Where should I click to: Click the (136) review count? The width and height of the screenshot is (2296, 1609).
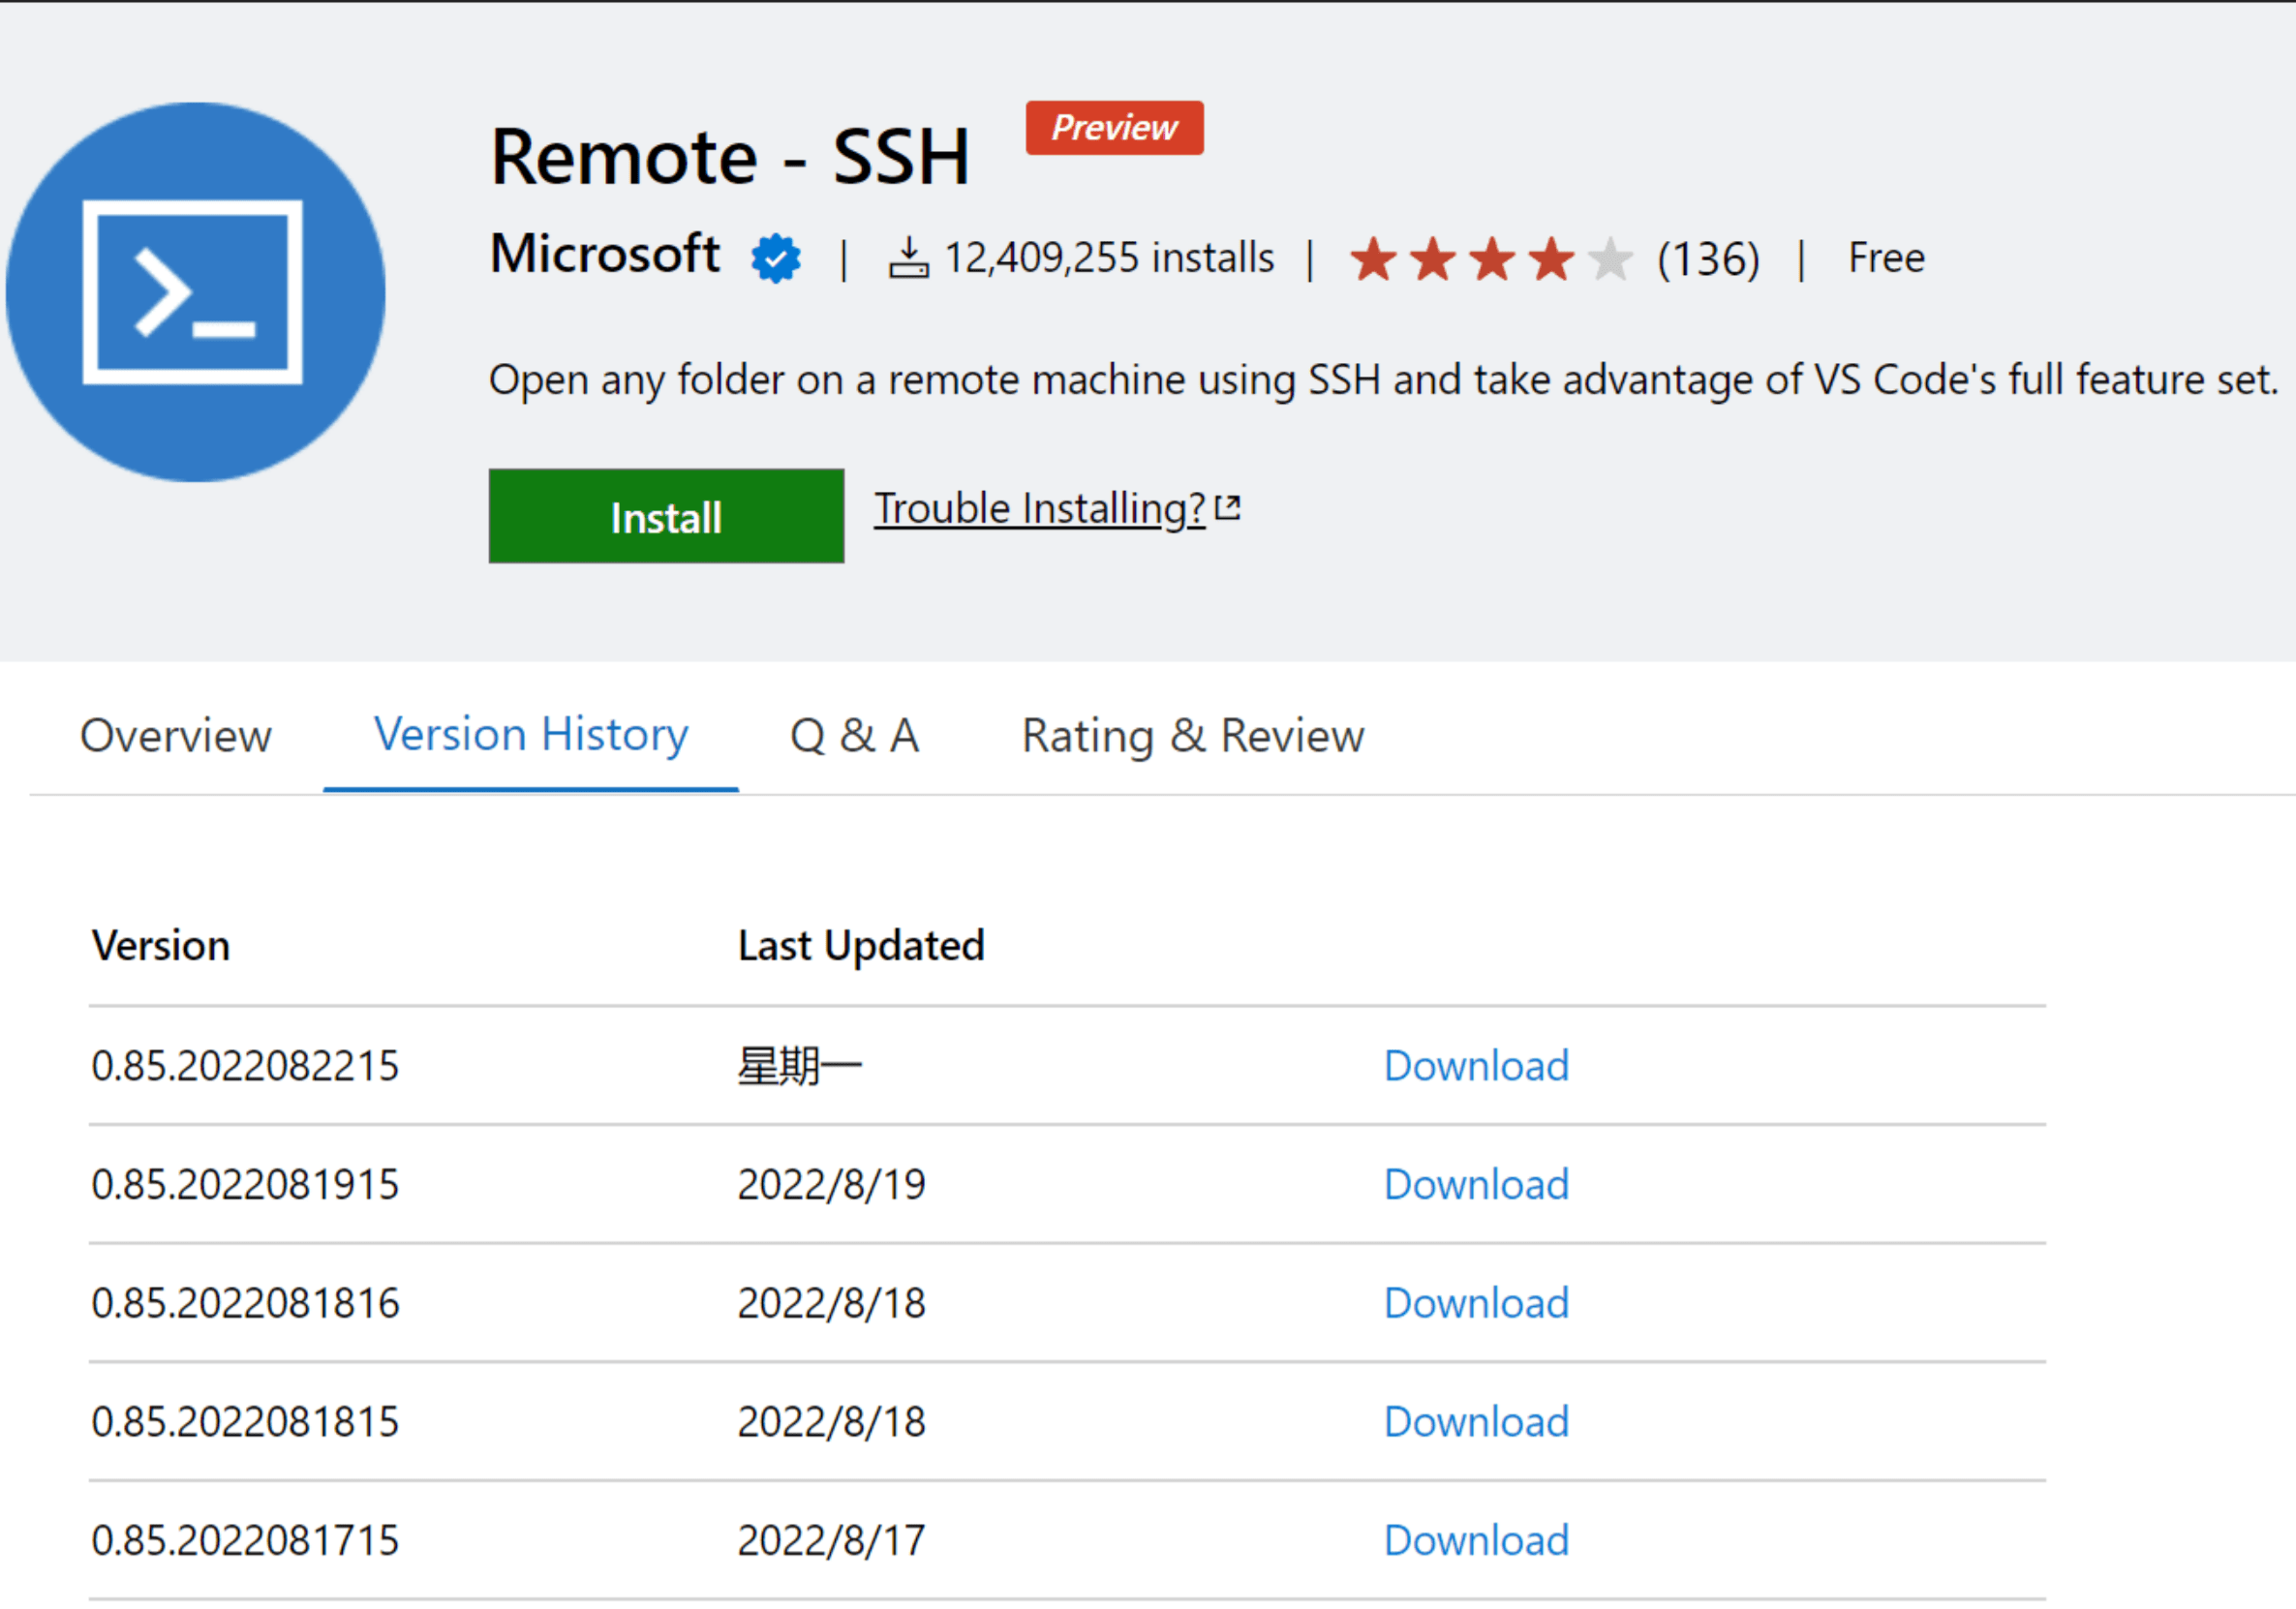click(x=1708, y=260)
